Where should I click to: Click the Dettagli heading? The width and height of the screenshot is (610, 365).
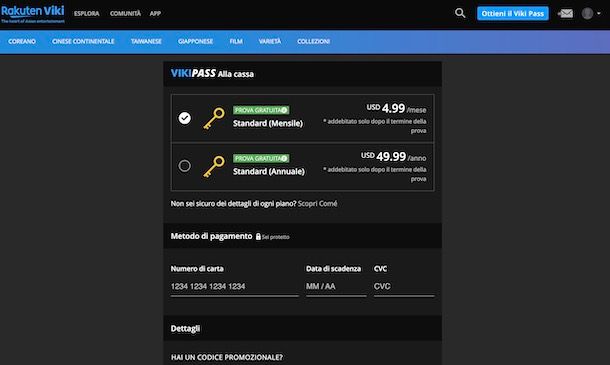coord(185,329)
